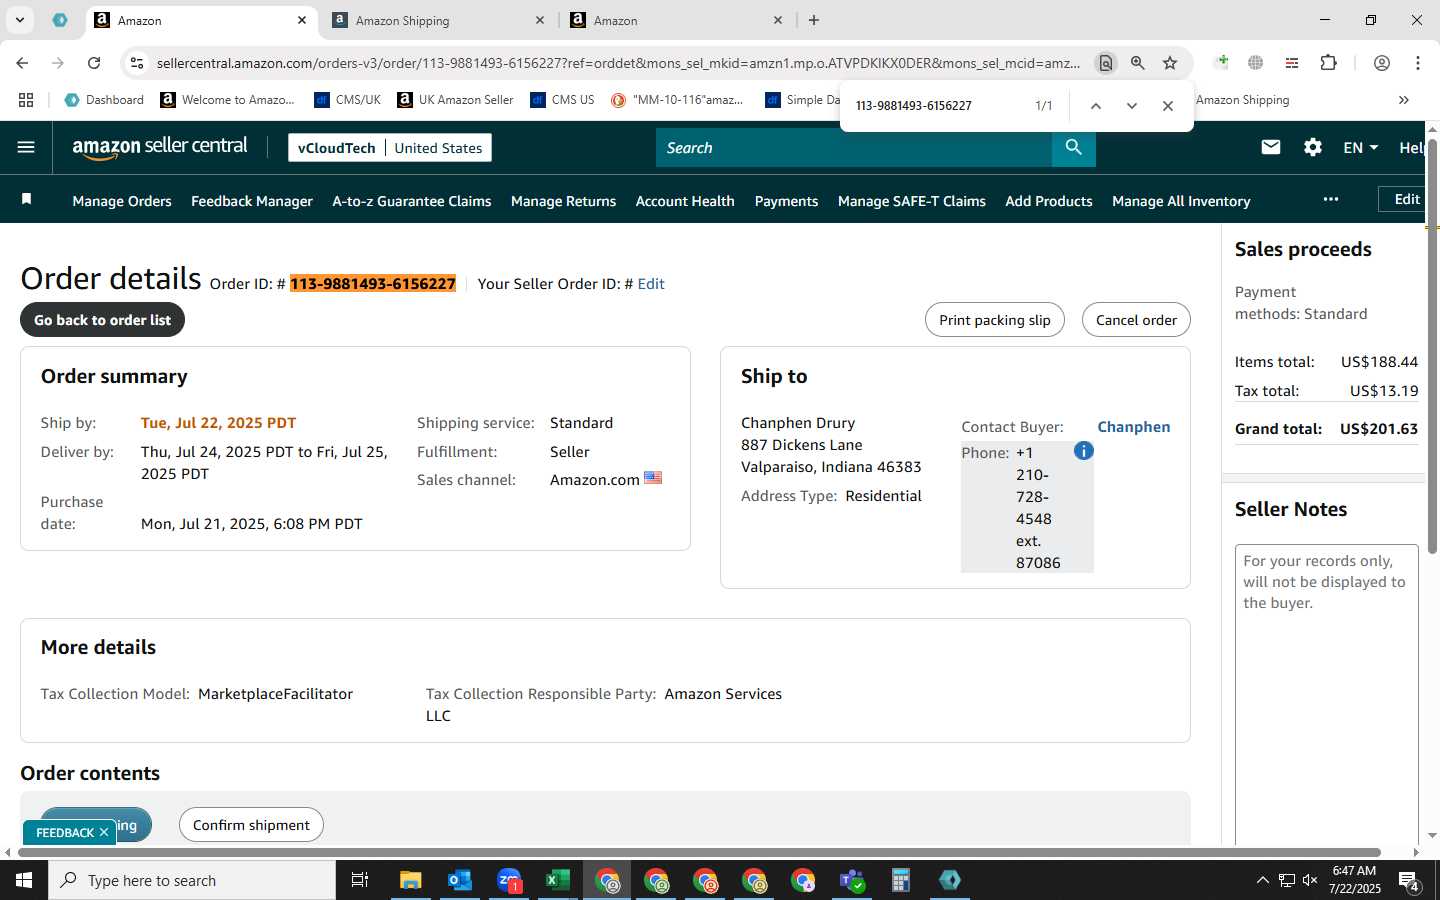1440x900 pixels.
Task: Navigate back in the browser
Action: [x=22, y=63]
